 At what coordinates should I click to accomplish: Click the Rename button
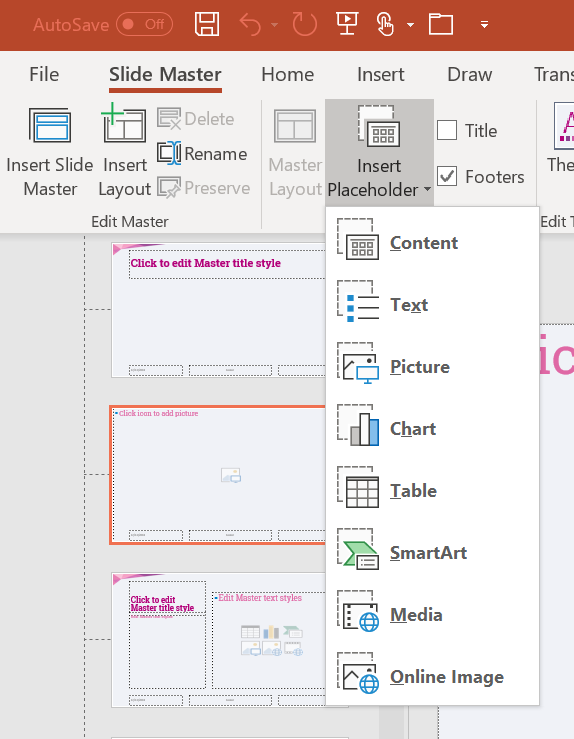tap(202, 154)
